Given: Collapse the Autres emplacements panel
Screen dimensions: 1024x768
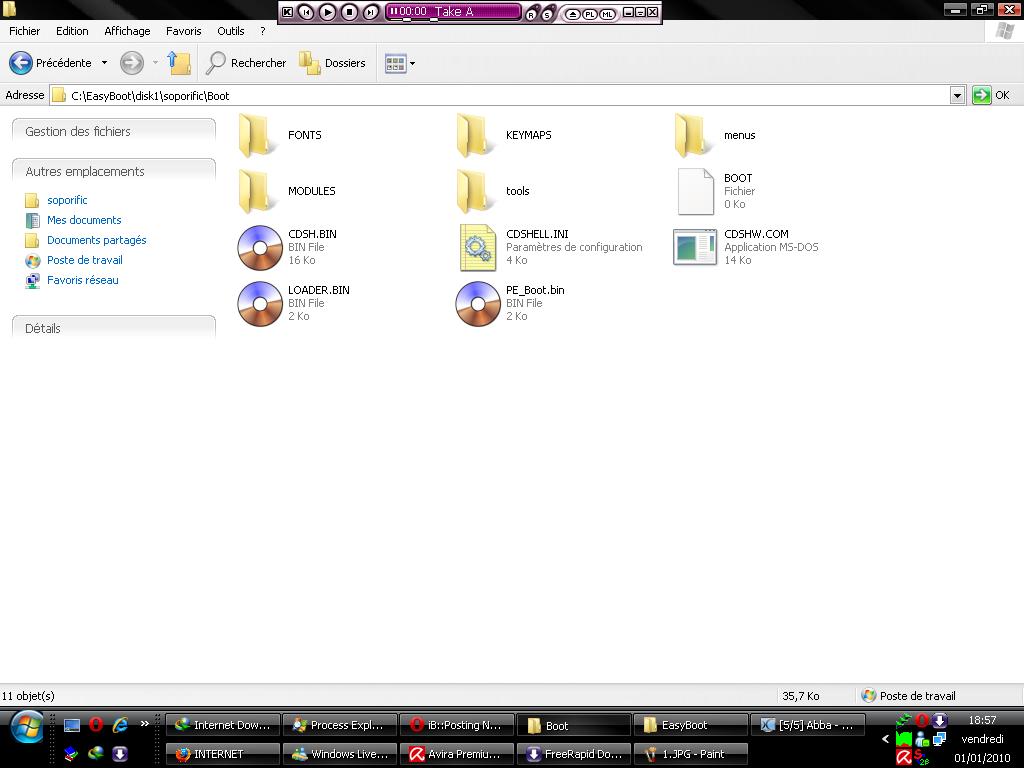Looking at the screenshot, I should click(x=114, y=171).
